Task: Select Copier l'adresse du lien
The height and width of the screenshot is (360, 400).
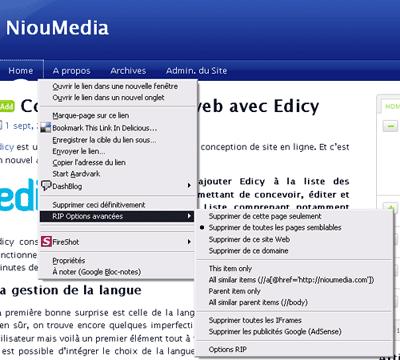Action: (89, 162)
